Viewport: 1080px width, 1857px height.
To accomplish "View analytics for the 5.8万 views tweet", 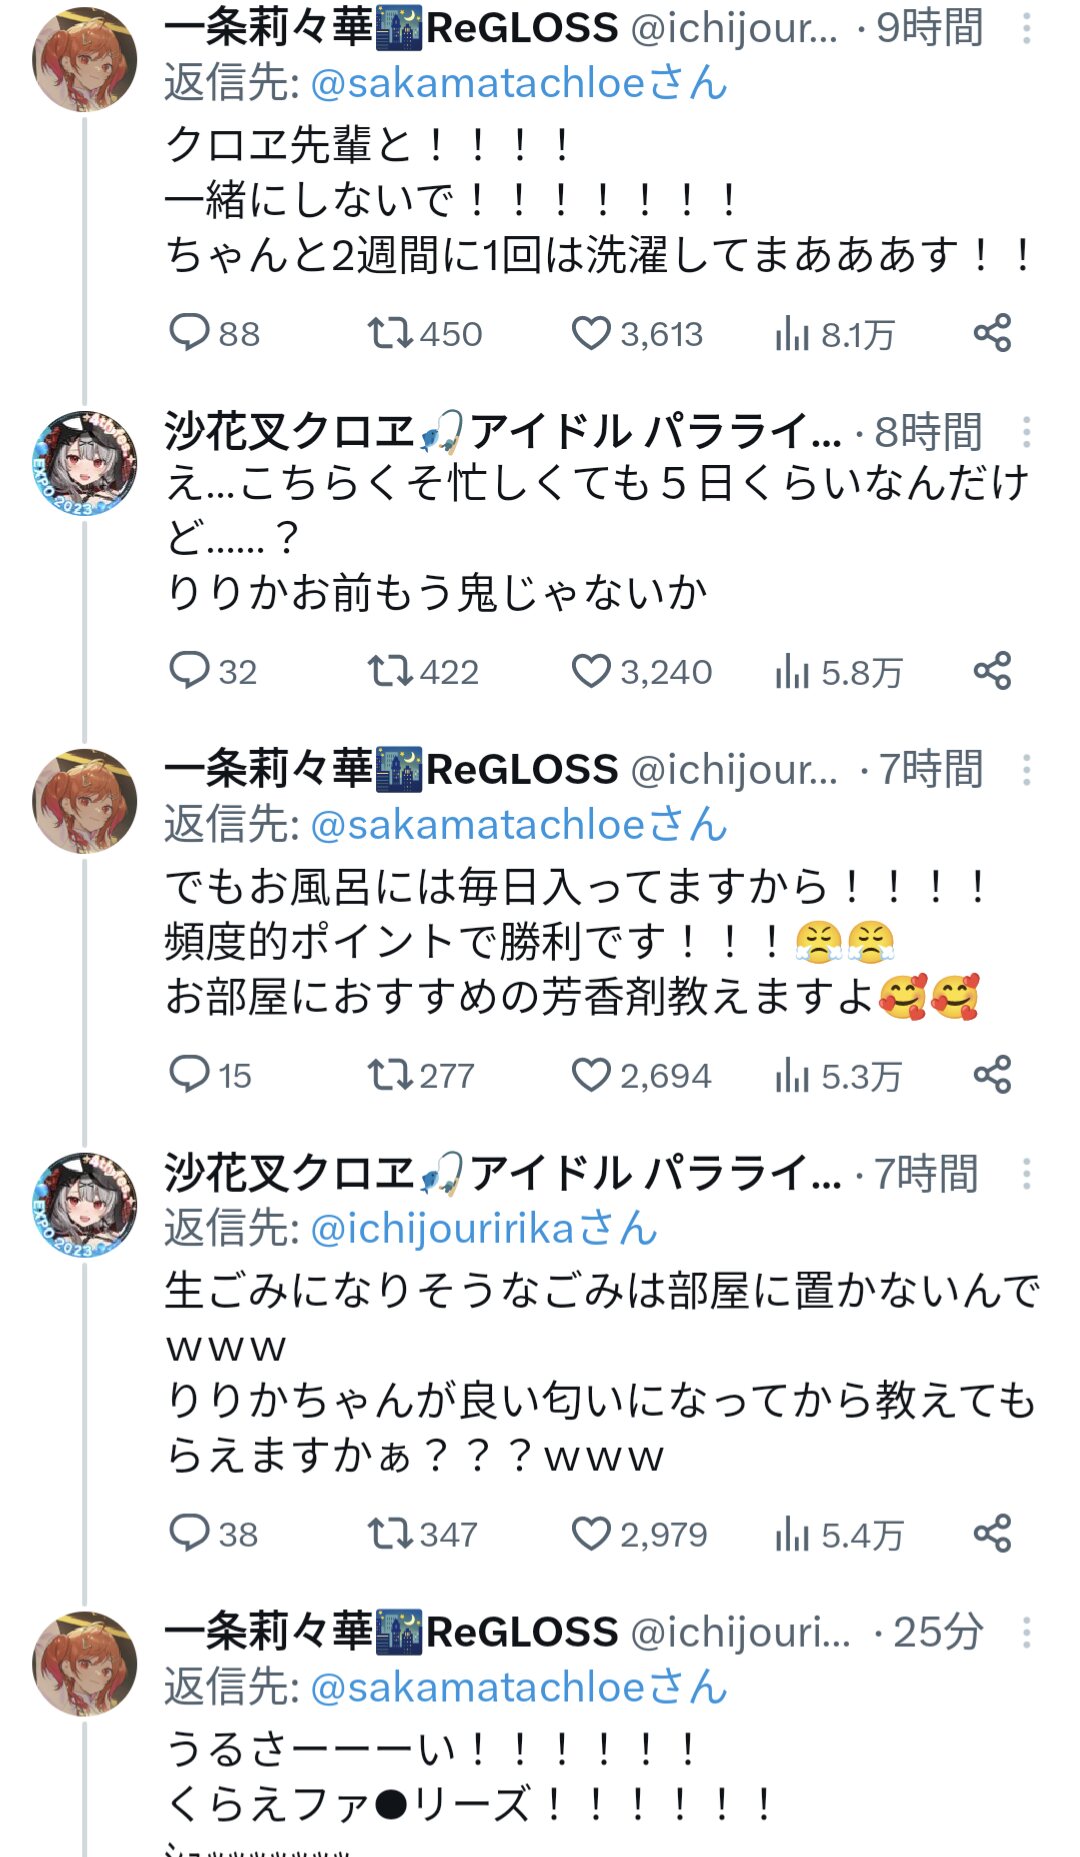I will coord(792,672).
